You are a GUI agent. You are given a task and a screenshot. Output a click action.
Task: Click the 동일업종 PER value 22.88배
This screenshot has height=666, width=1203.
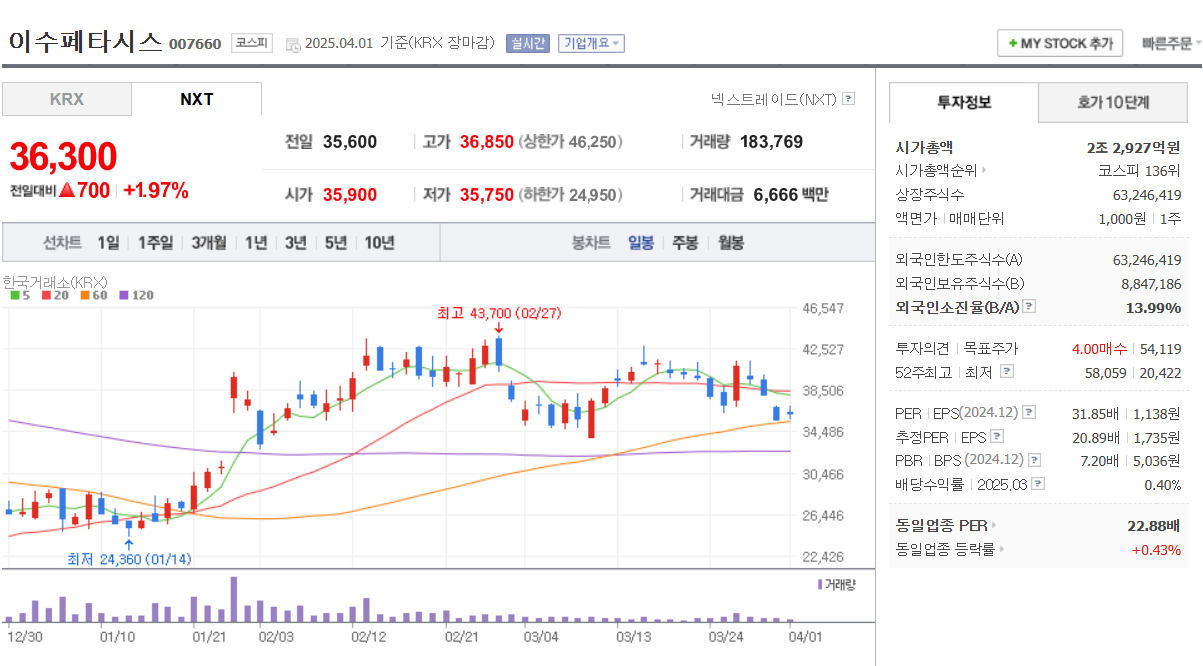tap(1154, 525)
